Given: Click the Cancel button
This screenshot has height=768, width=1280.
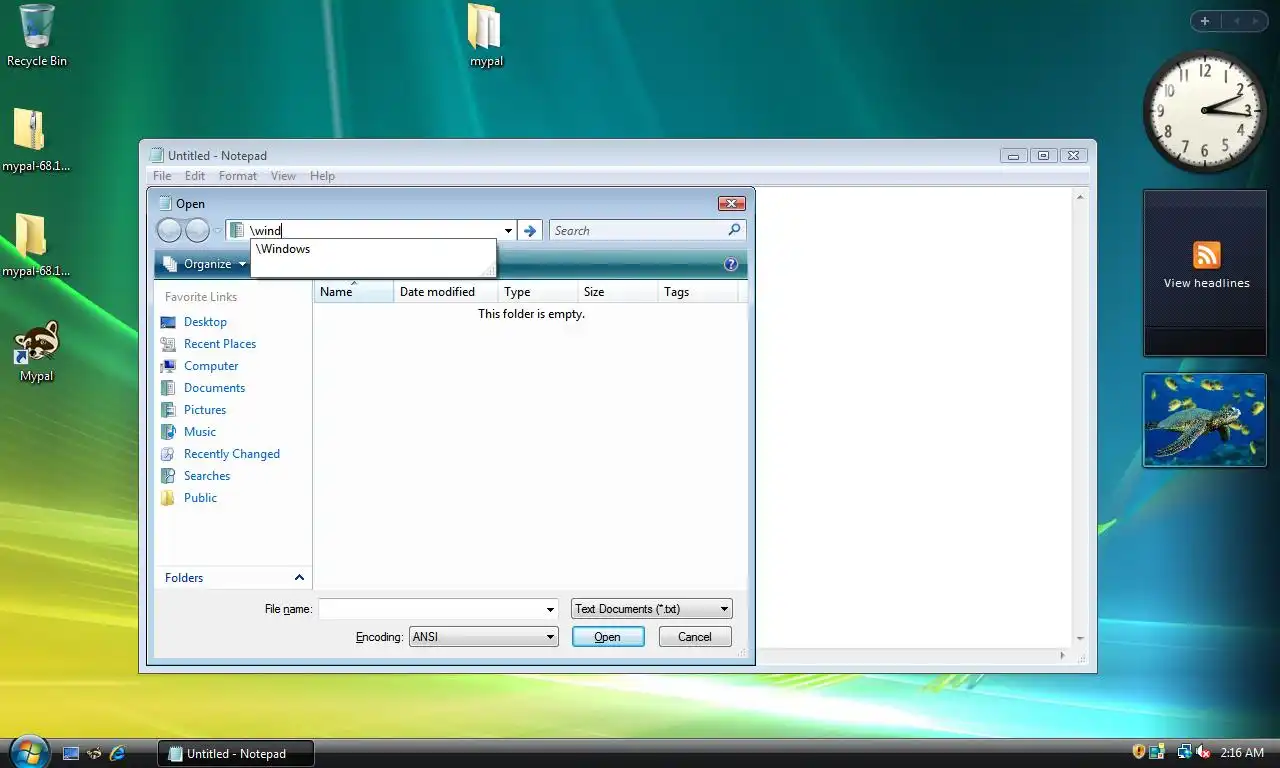Looking at the screenshot, I should (x=695, y=637).
